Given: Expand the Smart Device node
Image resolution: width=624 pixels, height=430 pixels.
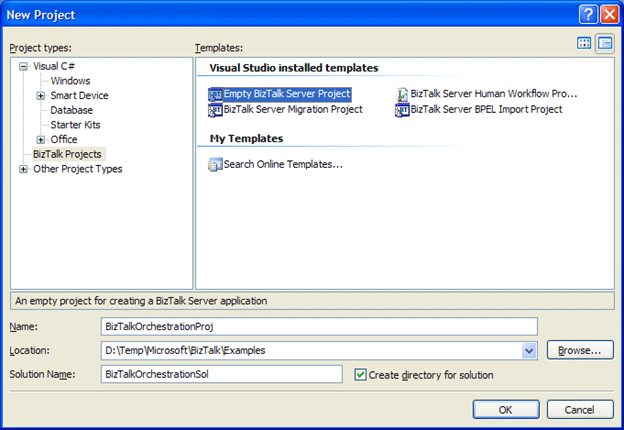Looking at the screenshot, I should coord(41,96).
